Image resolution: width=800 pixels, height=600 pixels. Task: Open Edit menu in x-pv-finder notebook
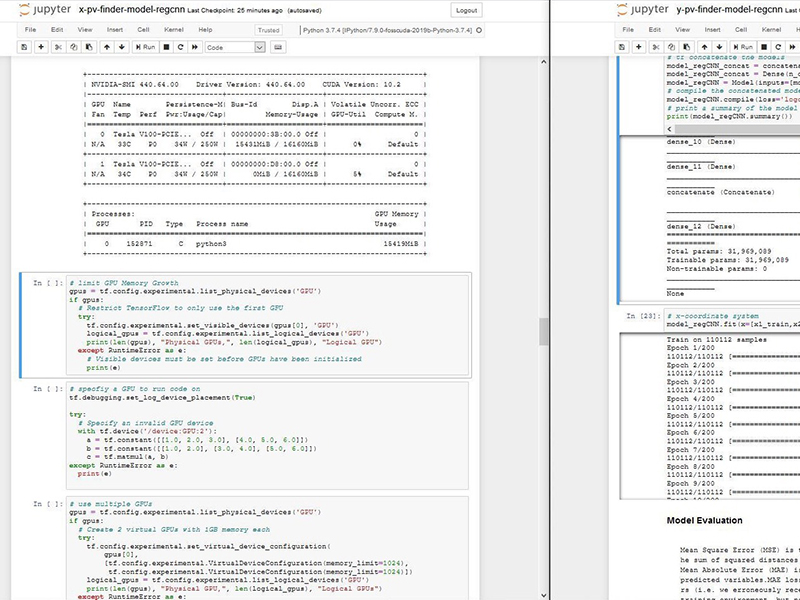57,30
